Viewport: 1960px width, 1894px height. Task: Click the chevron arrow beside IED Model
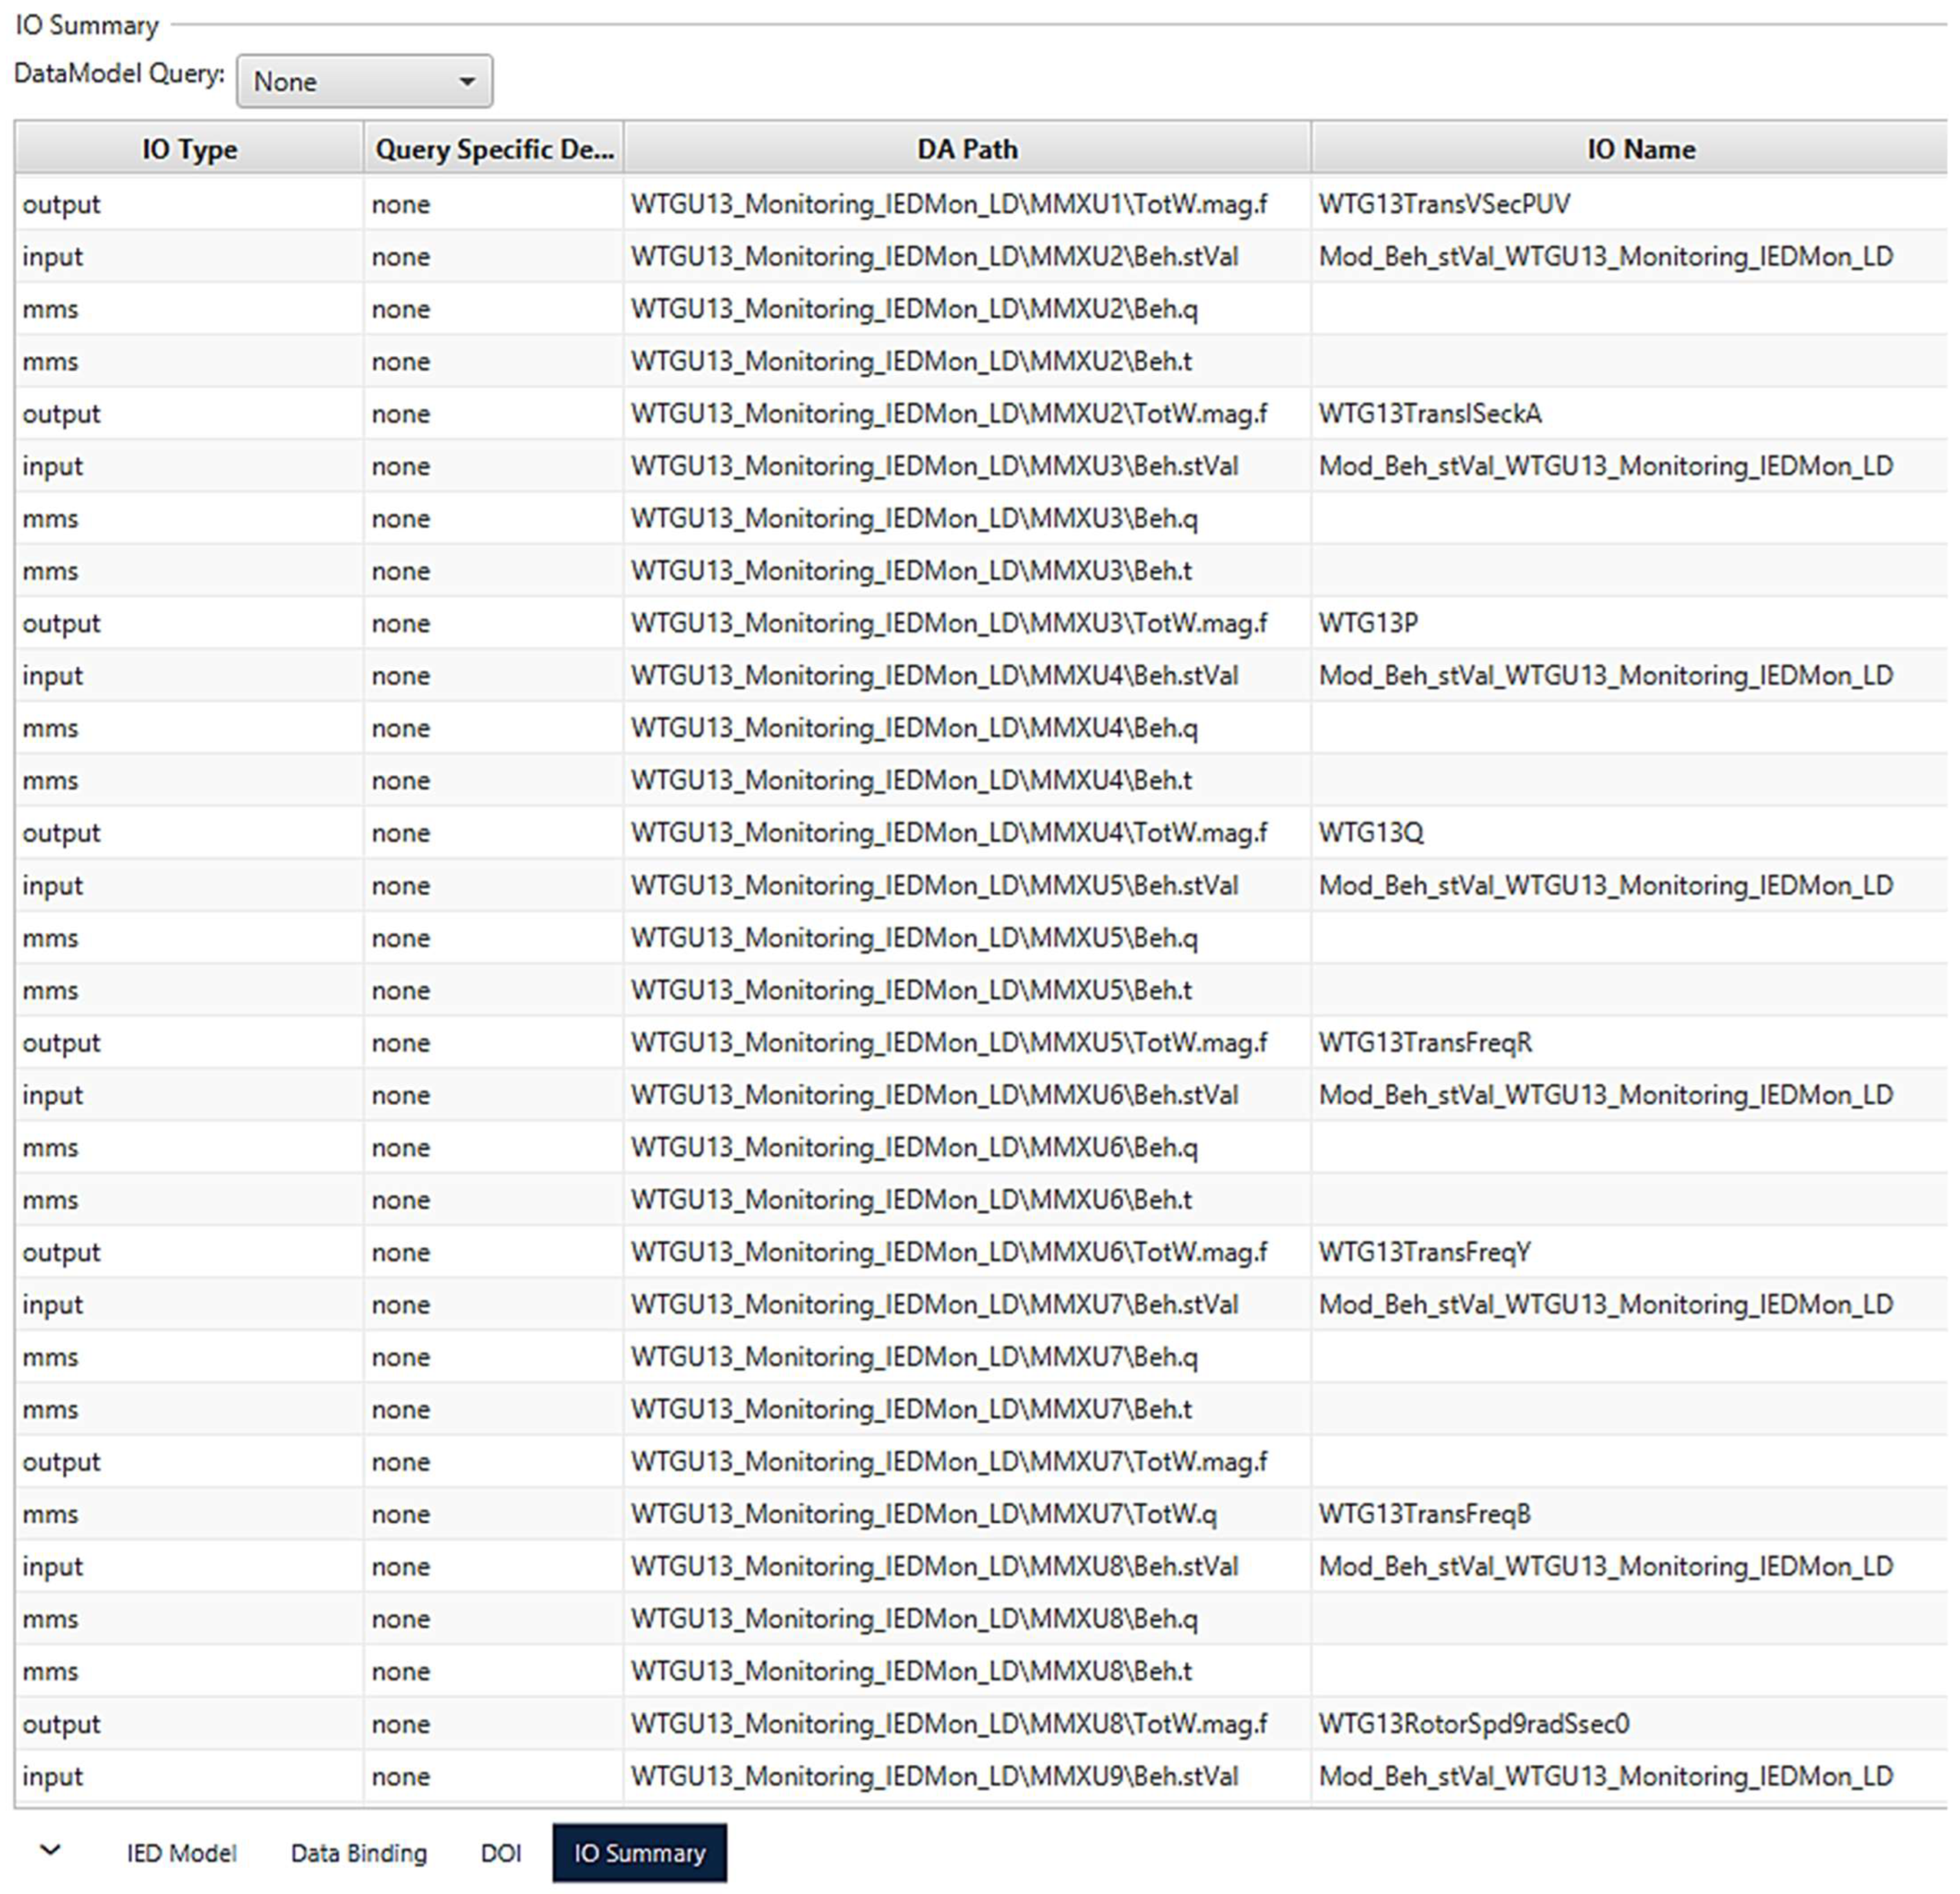50,1851
